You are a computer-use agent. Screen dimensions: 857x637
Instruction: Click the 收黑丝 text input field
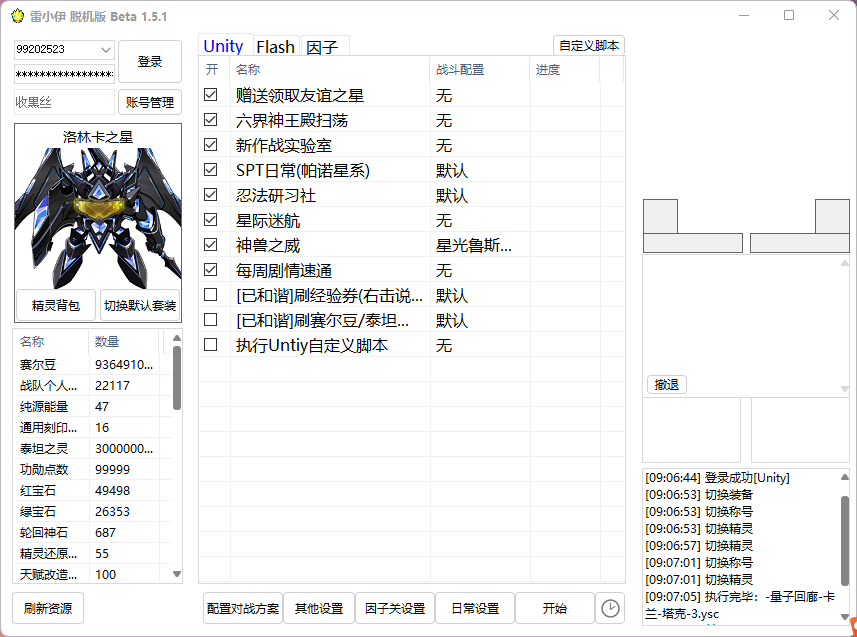coord(64,102)
